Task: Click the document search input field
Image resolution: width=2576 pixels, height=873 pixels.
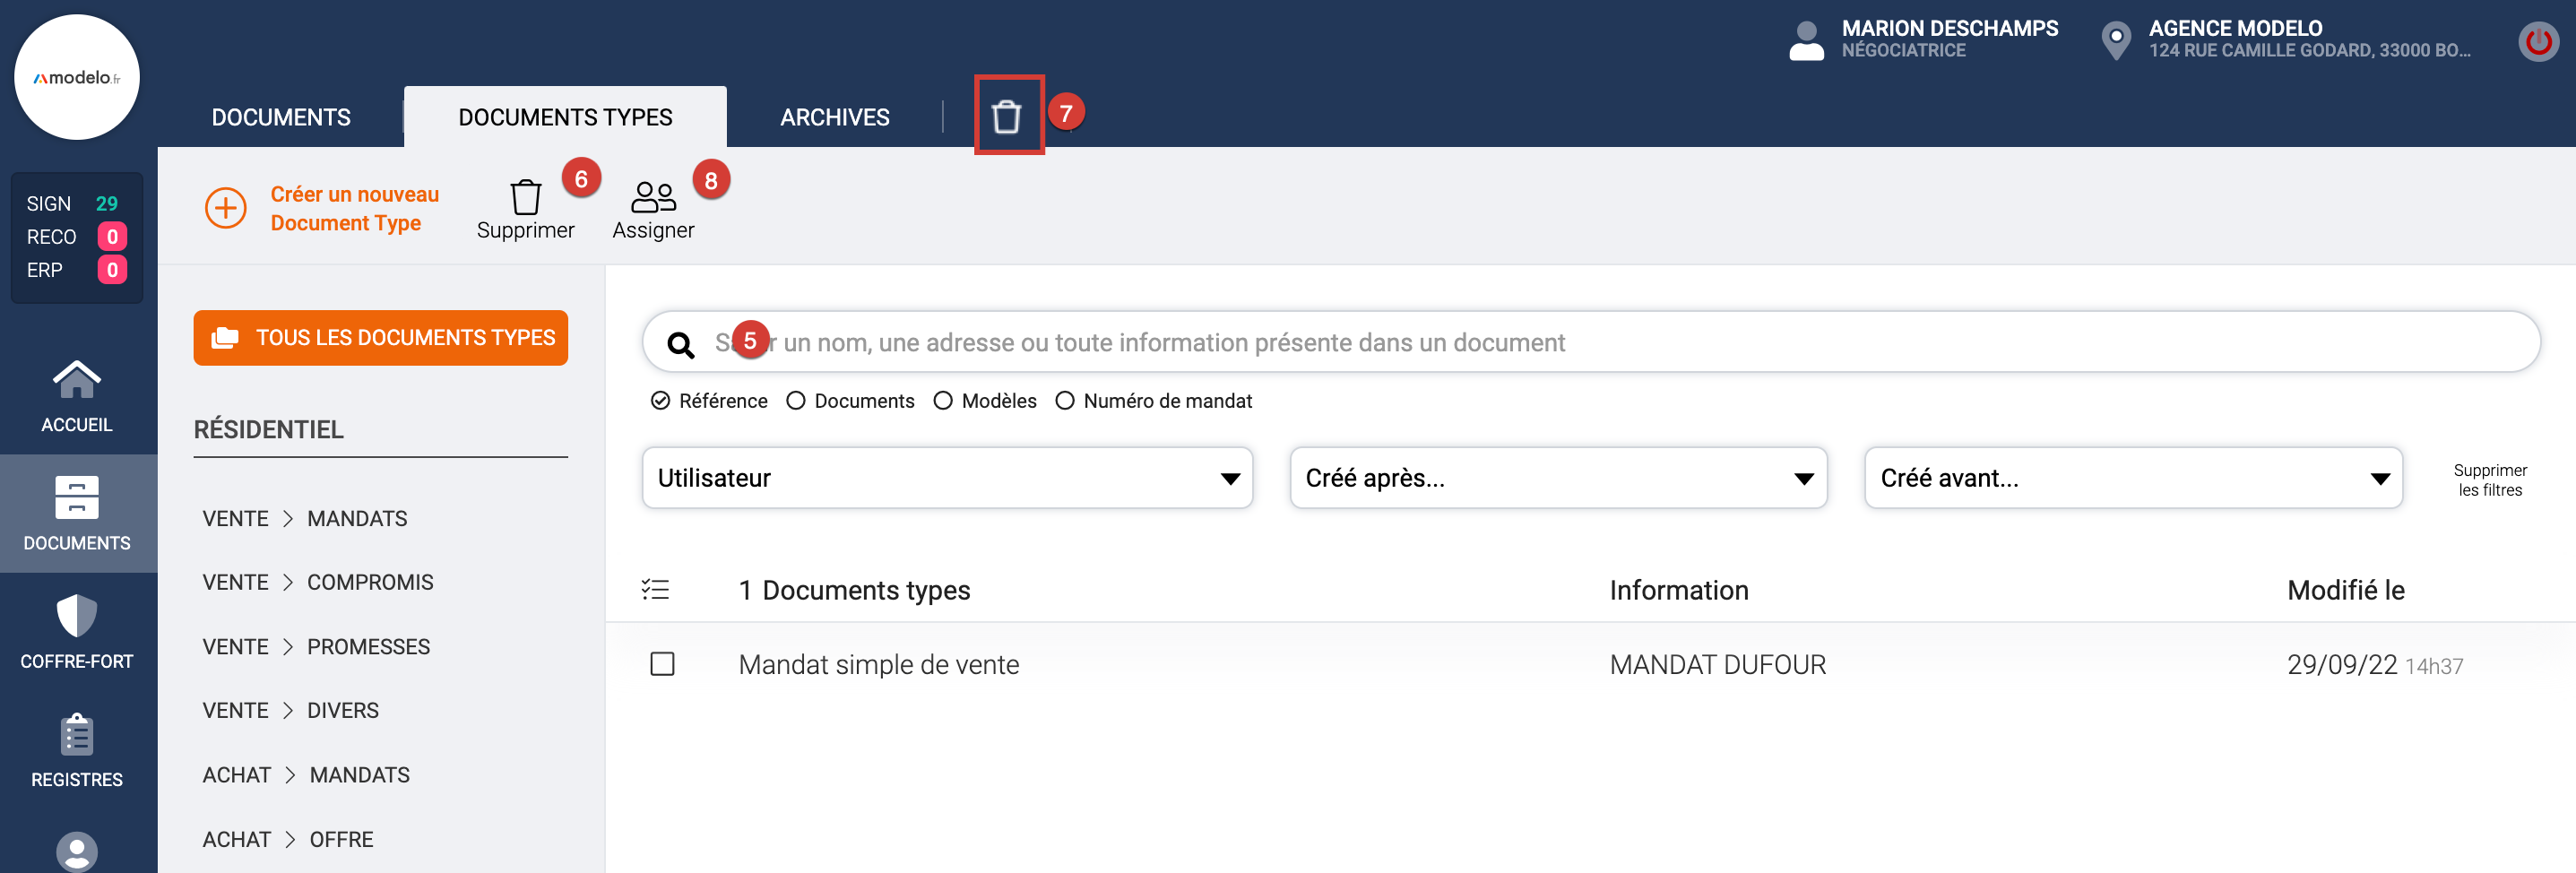Action: (x=1600, y=342)
